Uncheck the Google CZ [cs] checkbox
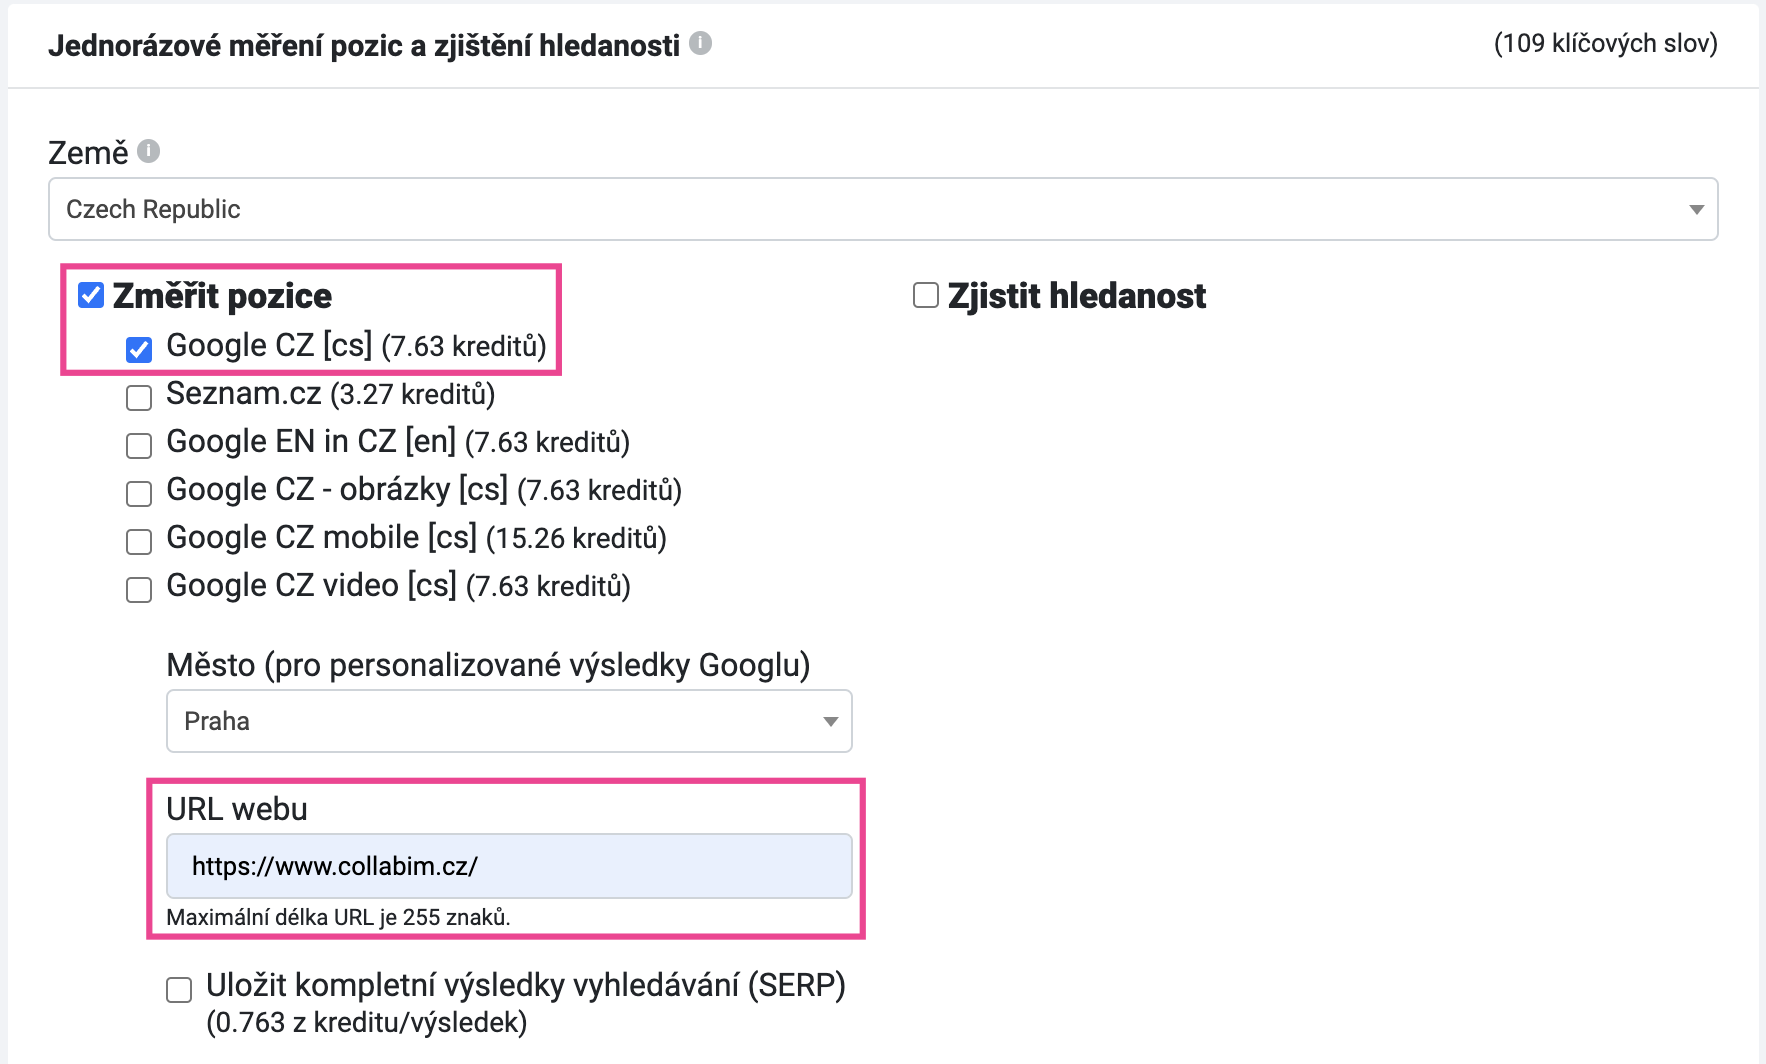Viewport: 1766px width, 1064px height. tap(139, 349)
